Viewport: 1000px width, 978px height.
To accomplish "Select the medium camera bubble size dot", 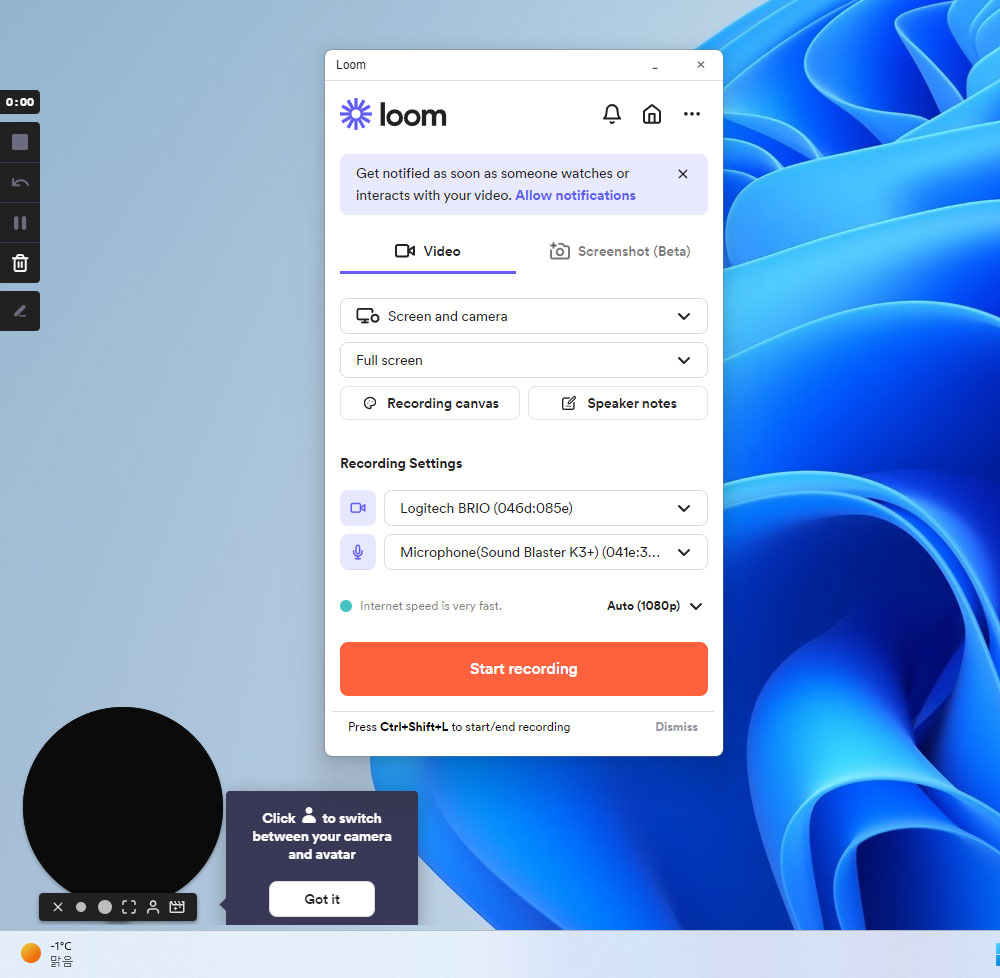I will coord(105,907).
